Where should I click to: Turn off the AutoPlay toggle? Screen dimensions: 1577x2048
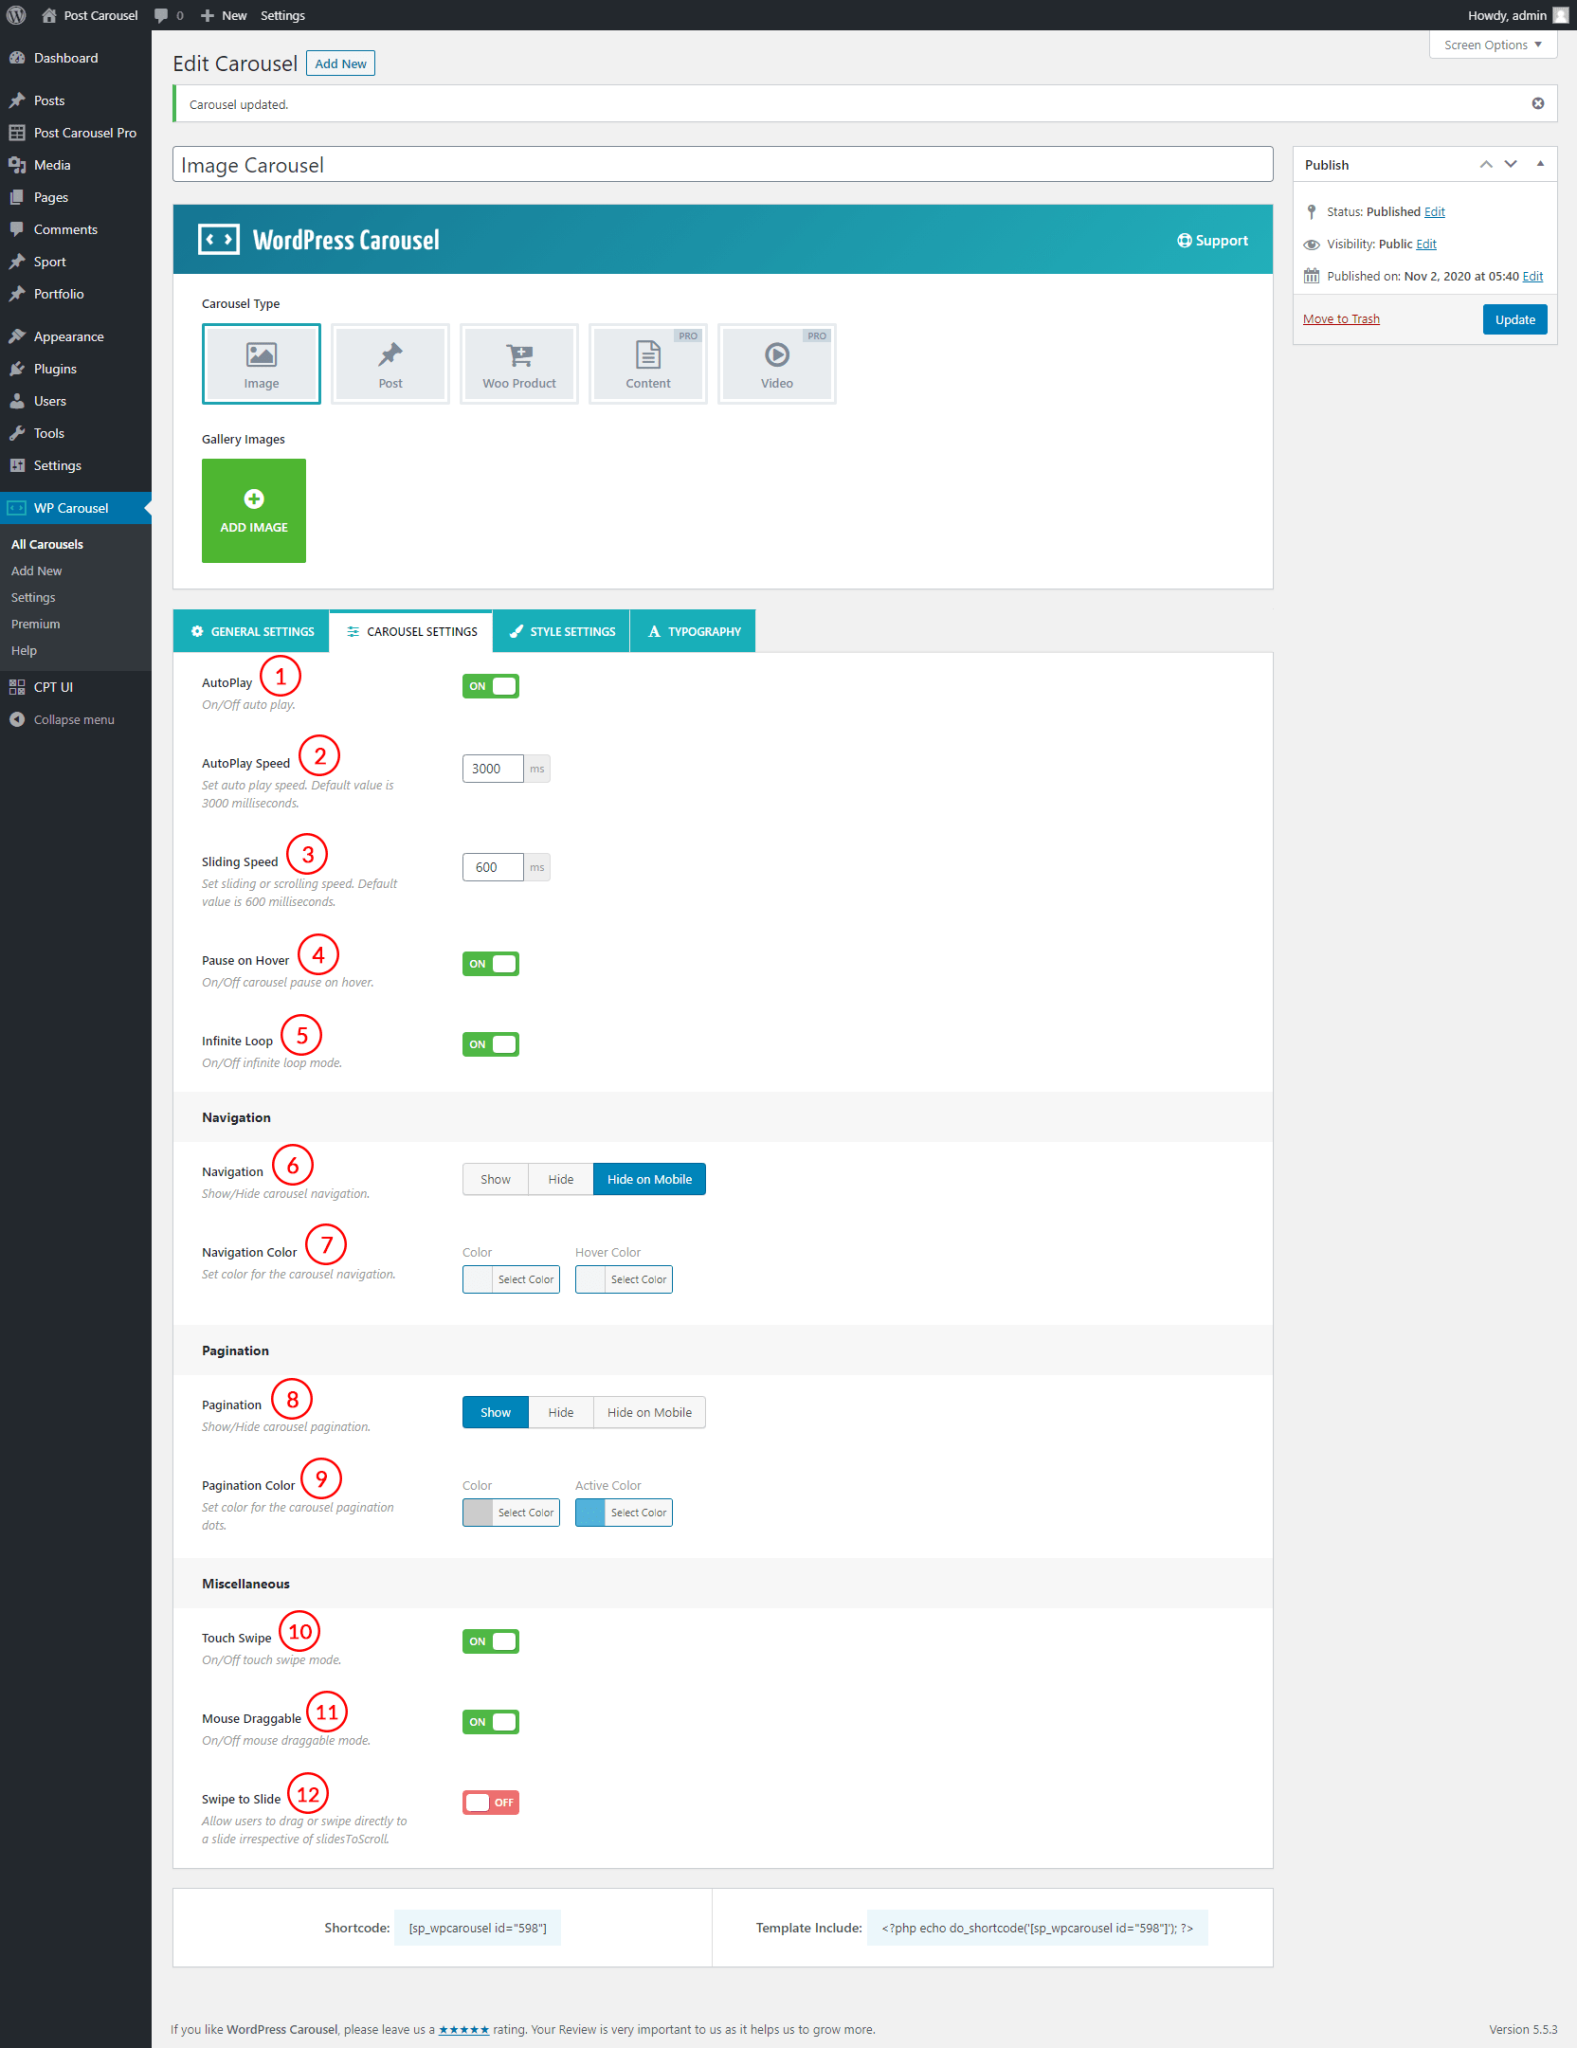pyautogui.click(x=490, y=686)
